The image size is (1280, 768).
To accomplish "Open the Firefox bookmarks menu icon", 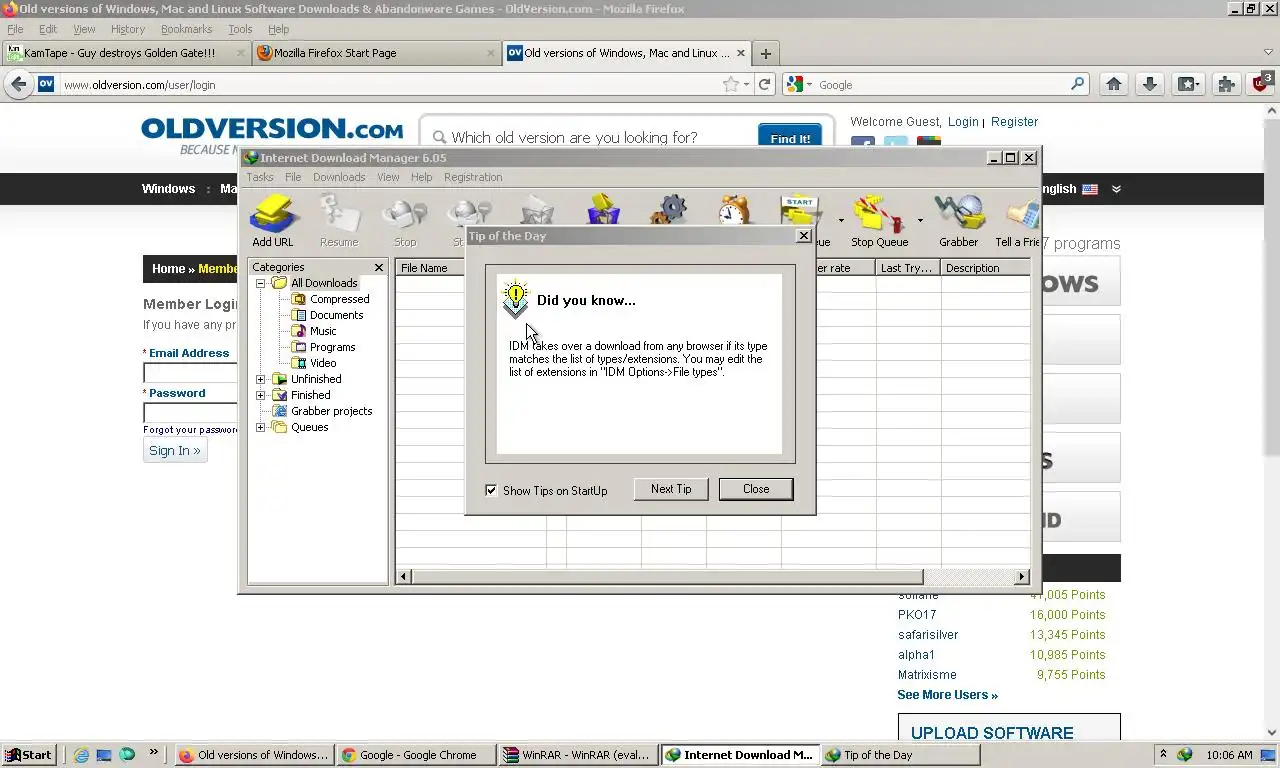I will click(1188, 85).
